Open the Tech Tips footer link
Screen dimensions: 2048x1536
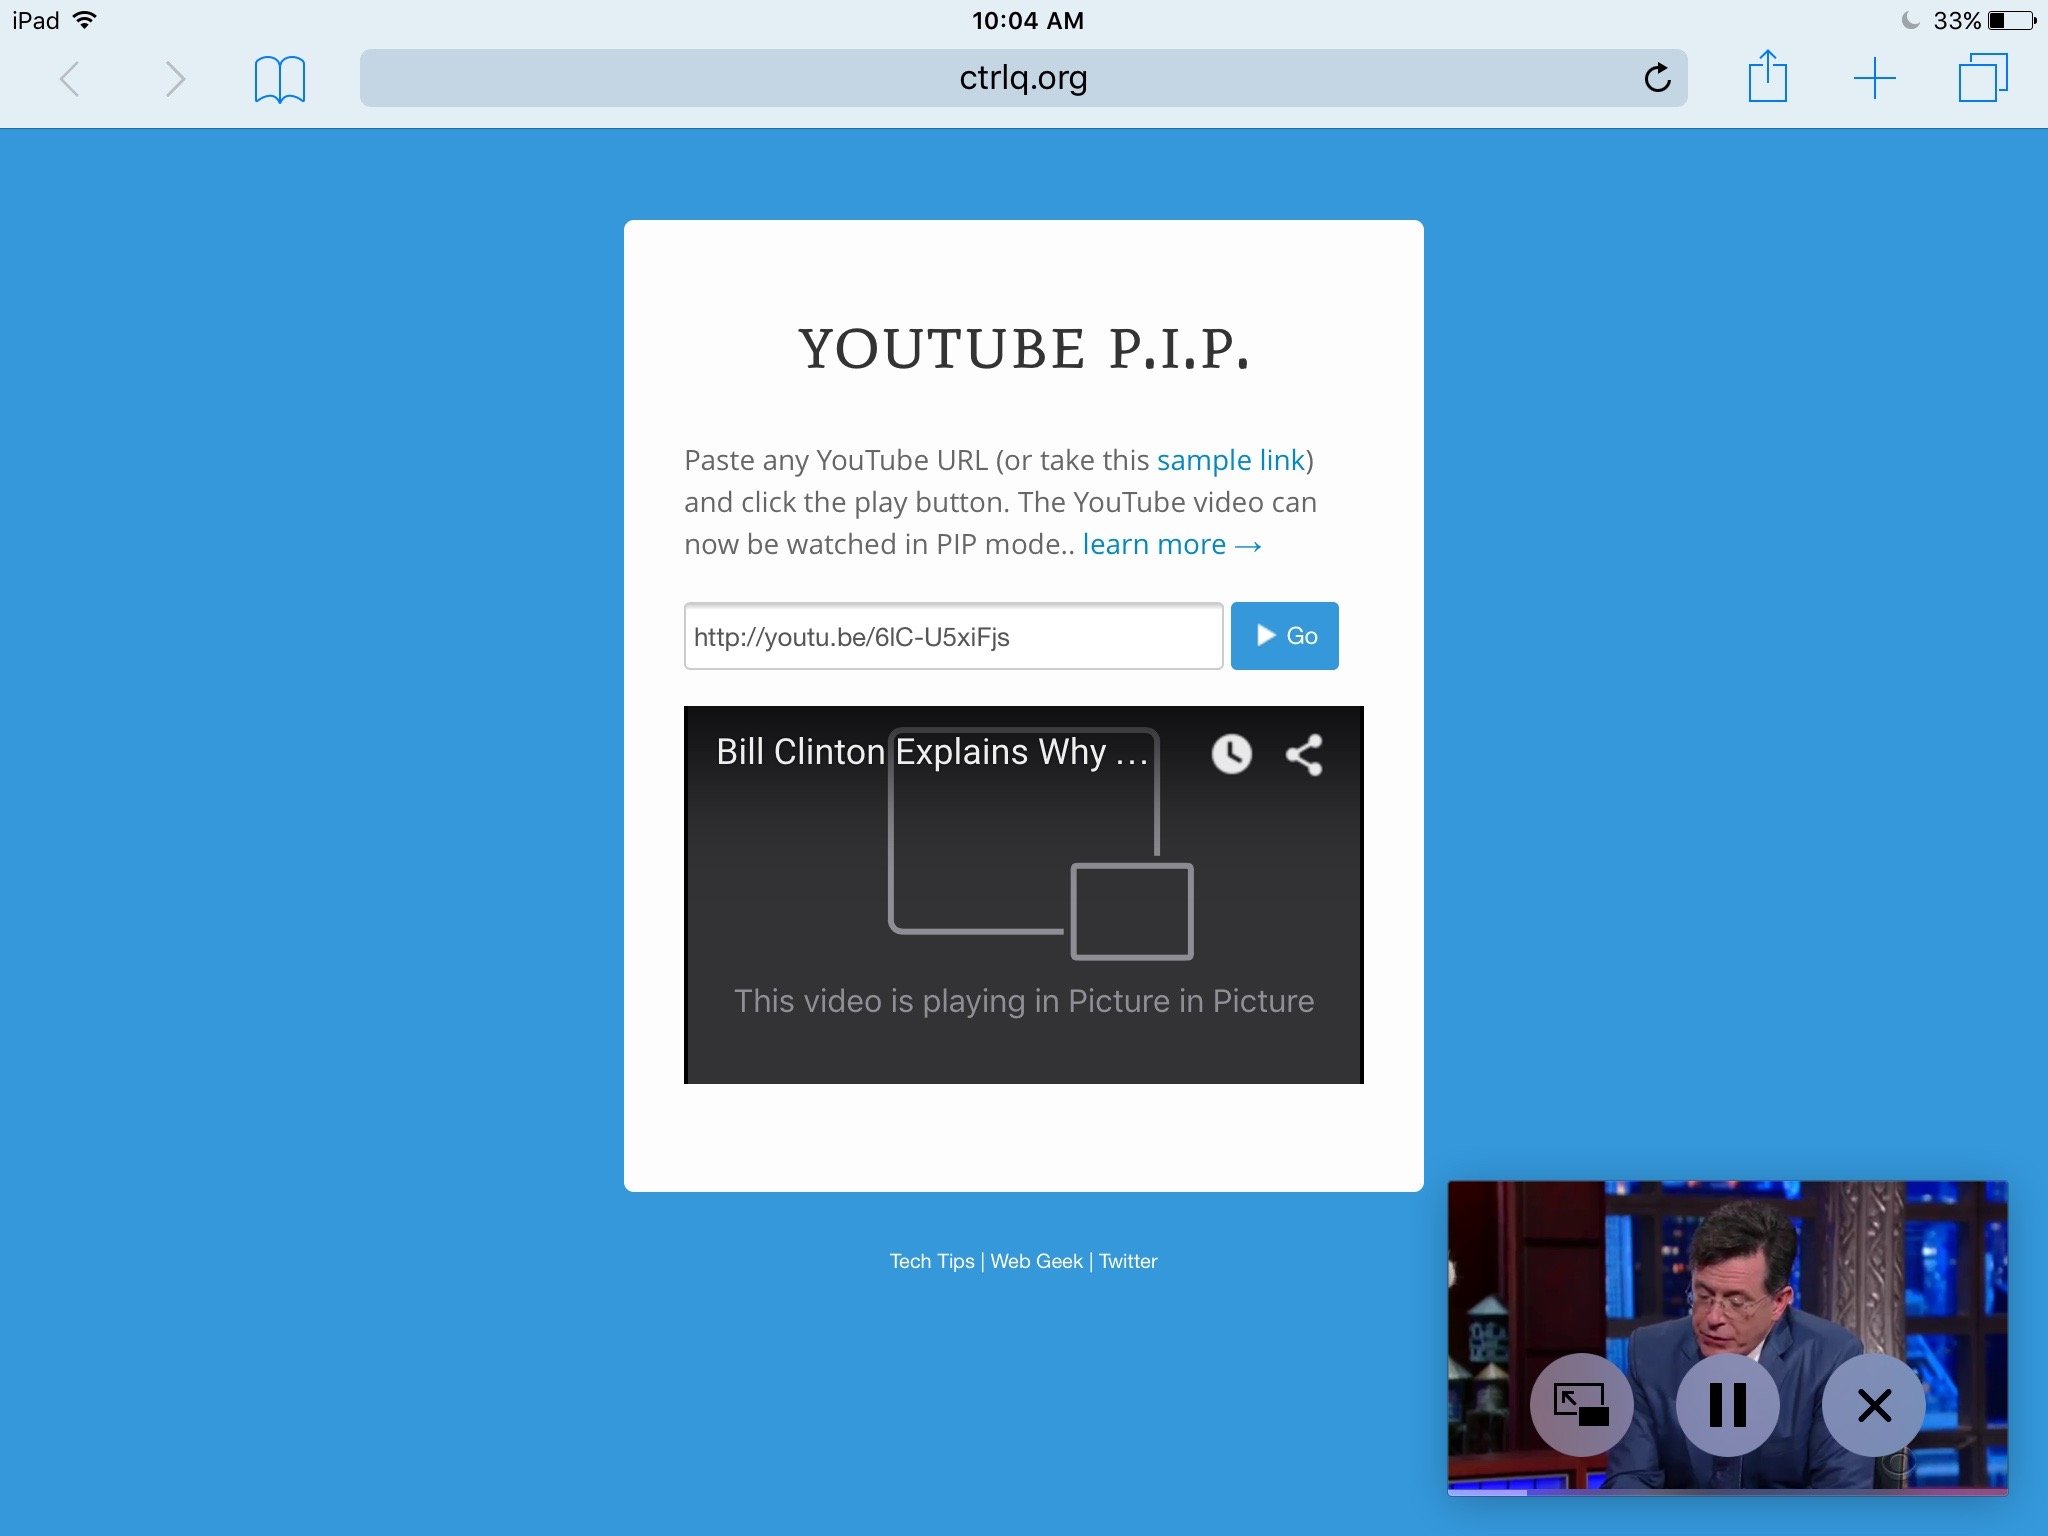[932, 1261]
